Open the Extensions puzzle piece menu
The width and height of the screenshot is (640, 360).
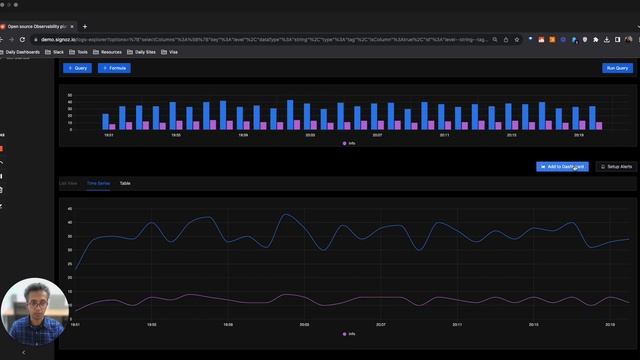click(x=596, y=40)
